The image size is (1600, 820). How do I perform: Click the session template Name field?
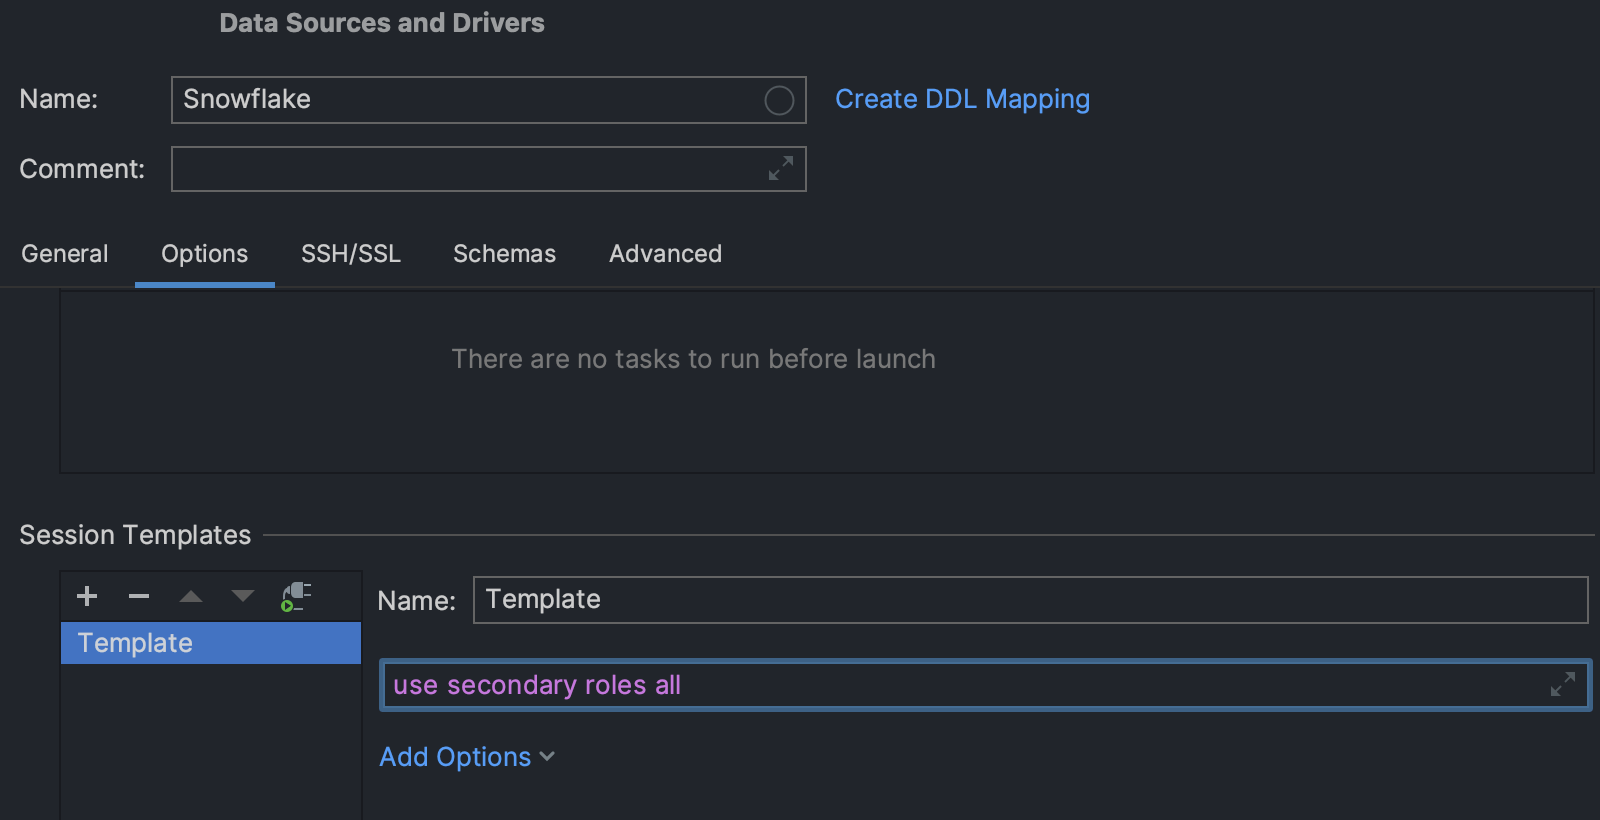point(1030,600)
